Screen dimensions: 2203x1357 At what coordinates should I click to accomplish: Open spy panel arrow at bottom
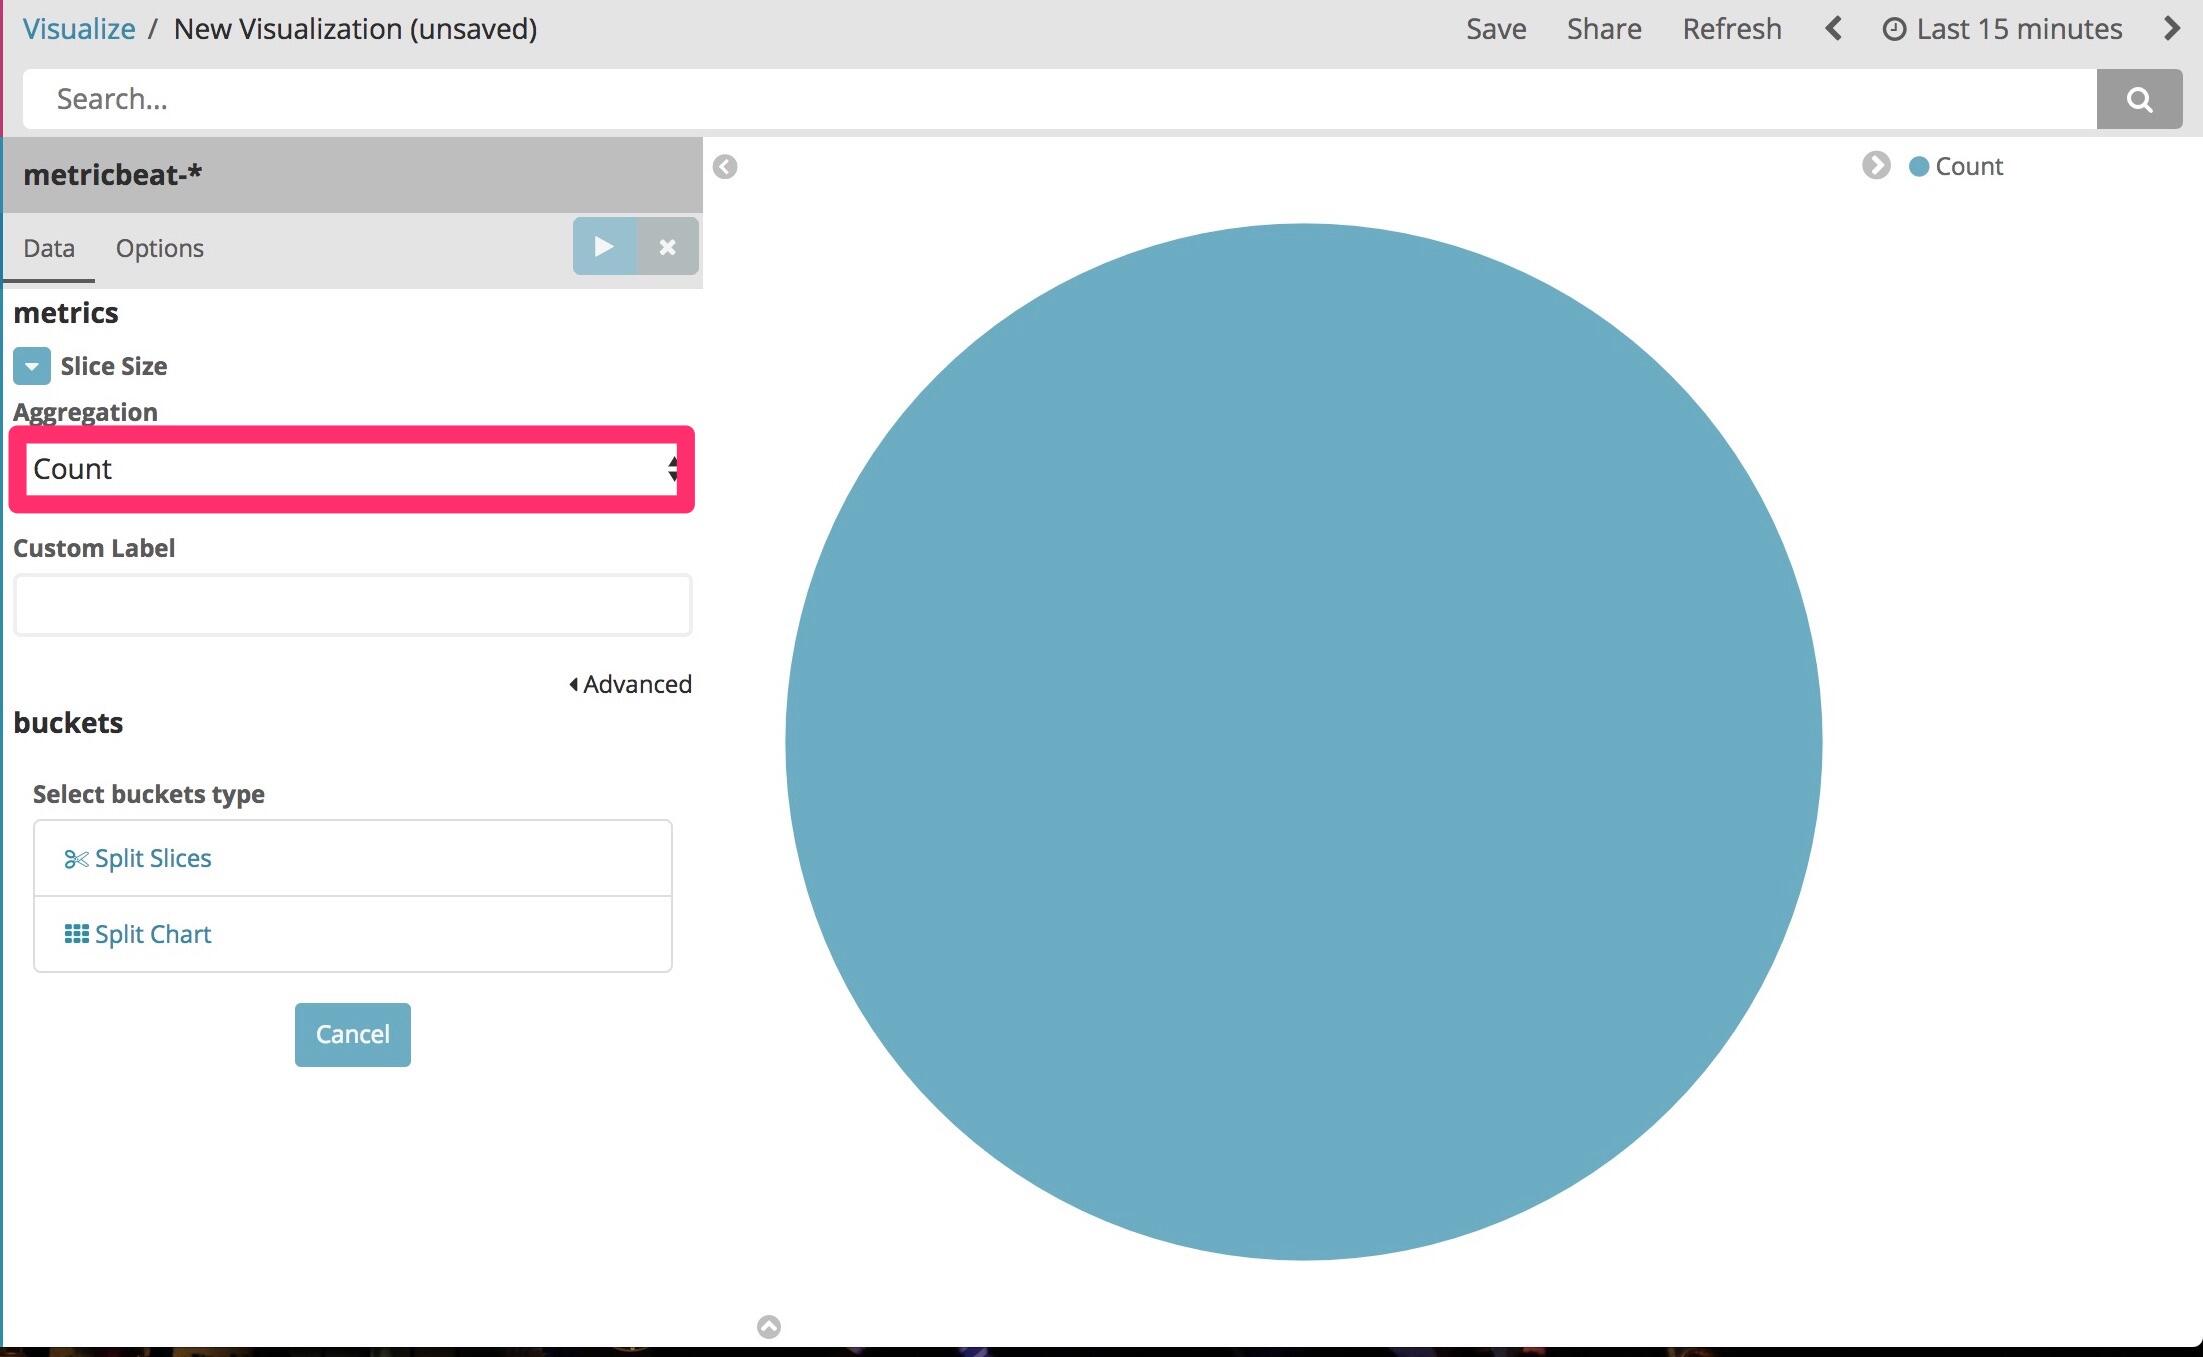pyautogui.click(x=768, y=1326)
